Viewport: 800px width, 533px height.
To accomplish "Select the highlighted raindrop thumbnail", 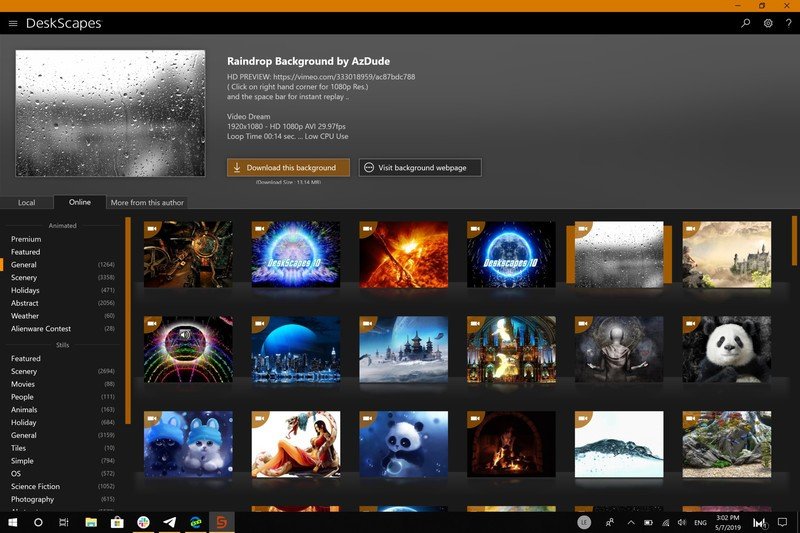I will 619,254.
